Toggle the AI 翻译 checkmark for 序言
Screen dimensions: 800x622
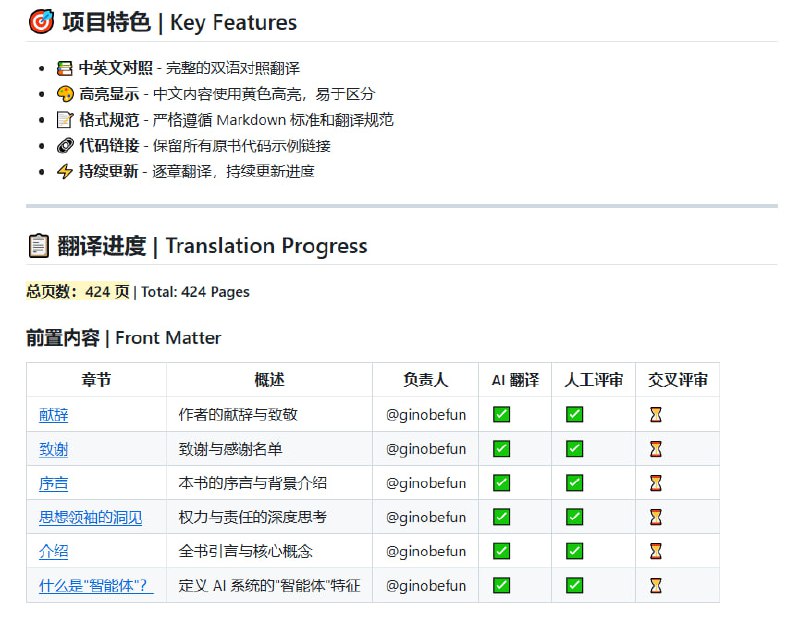coord(501,483)
